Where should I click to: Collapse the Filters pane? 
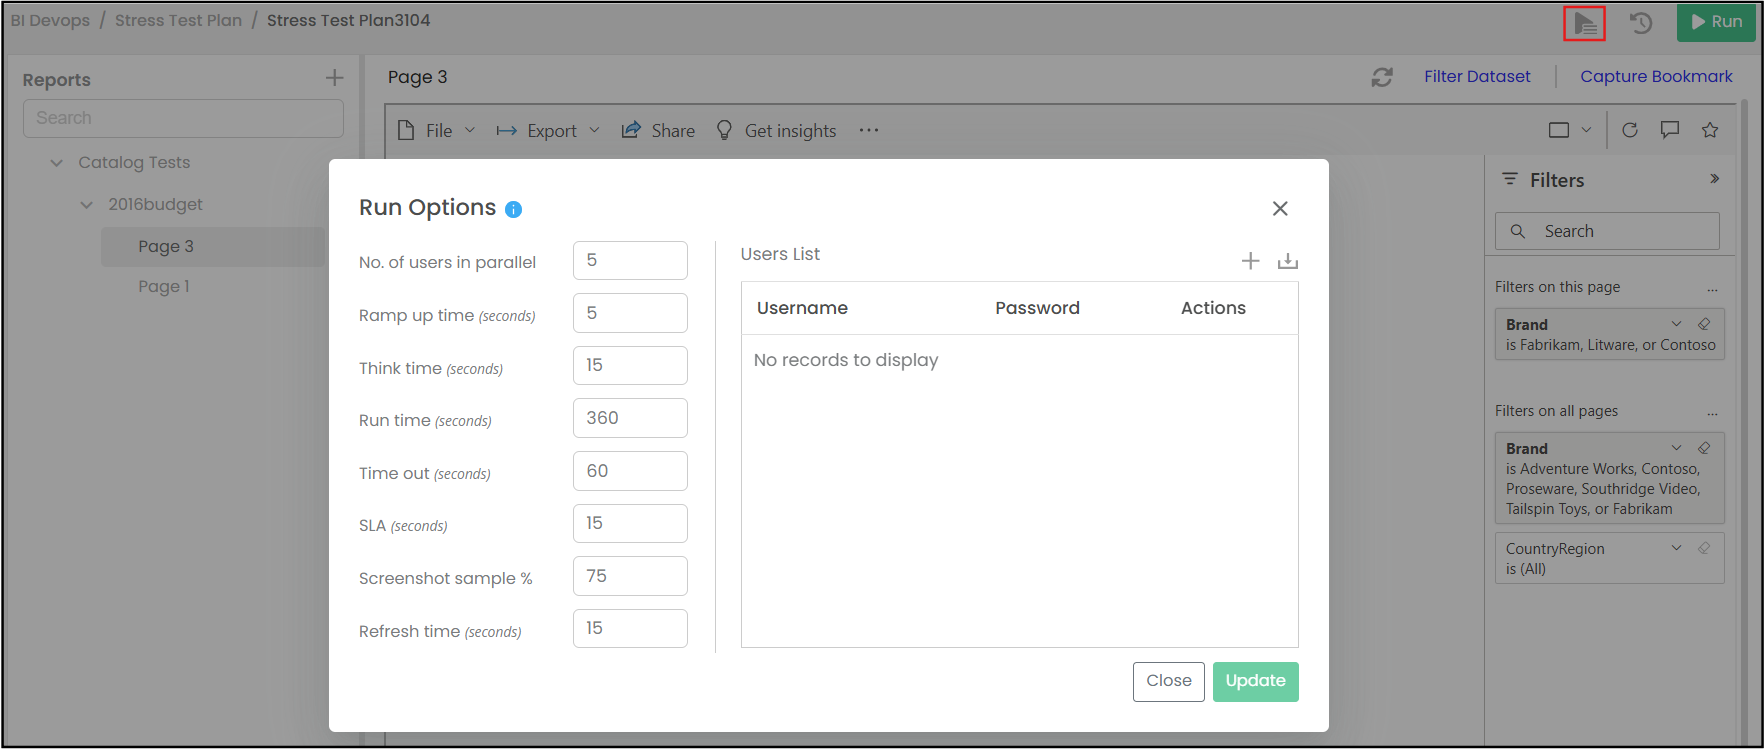click(x=1714, y=179)
